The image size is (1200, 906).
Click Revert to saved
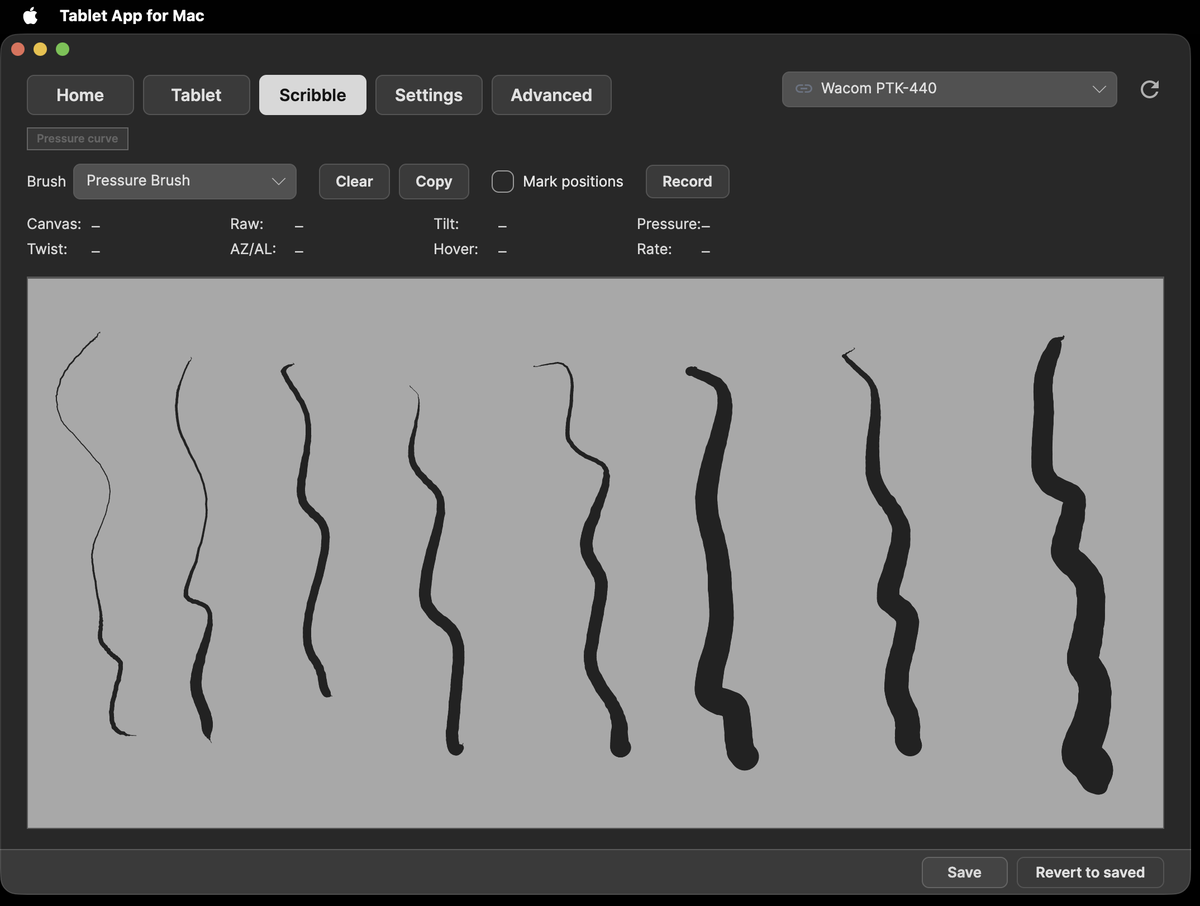(x=1090, y=872)
